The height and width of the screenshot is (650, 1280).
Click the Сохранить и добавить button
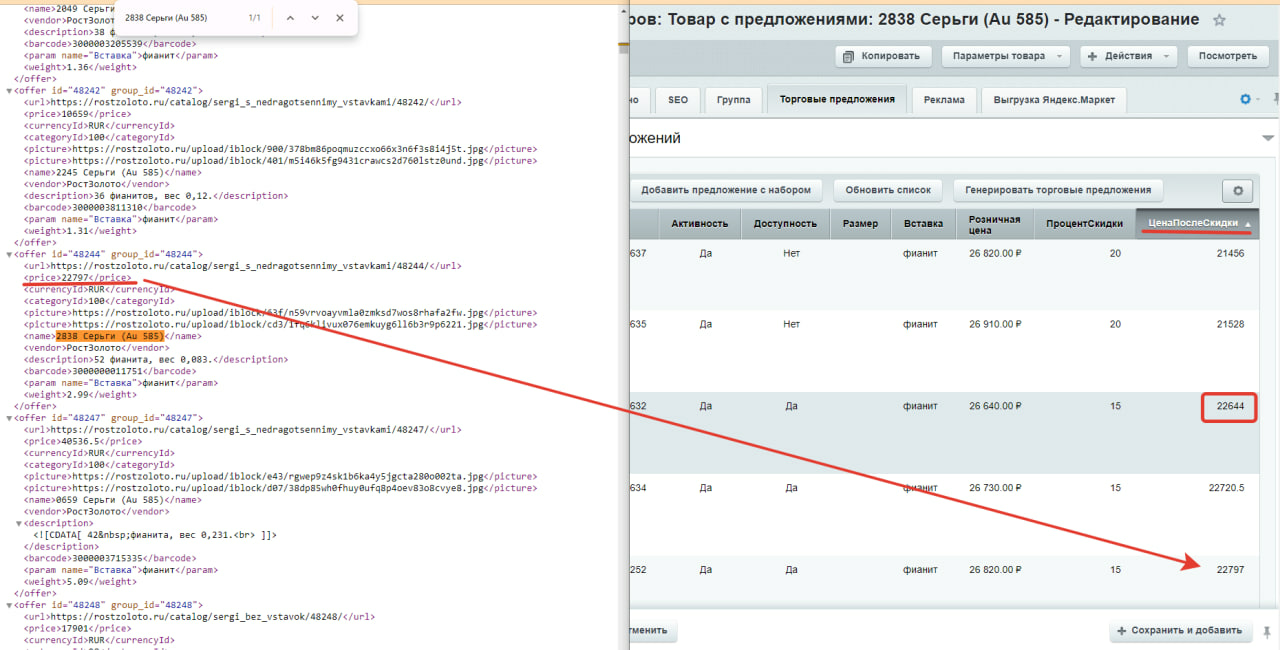(x=1182, y=631)
